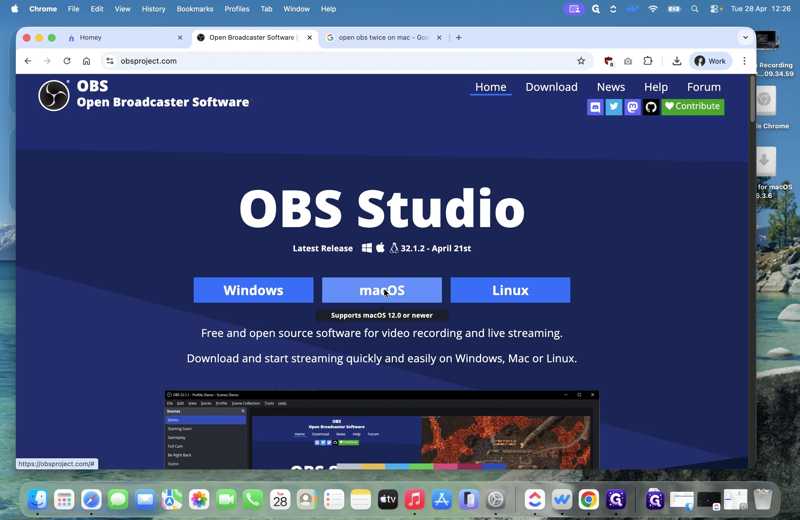Download OBS Studio for Linux
The width and height of the screenshot is (800, 520).
click(510, 290)
